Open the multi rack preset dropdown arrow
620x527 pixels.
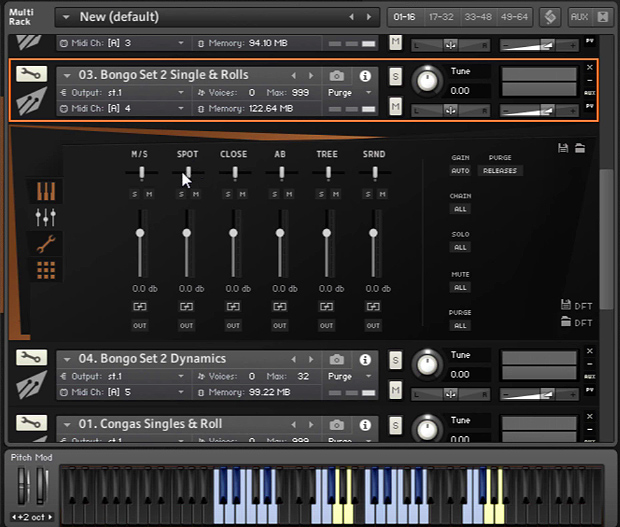[66, 17]
